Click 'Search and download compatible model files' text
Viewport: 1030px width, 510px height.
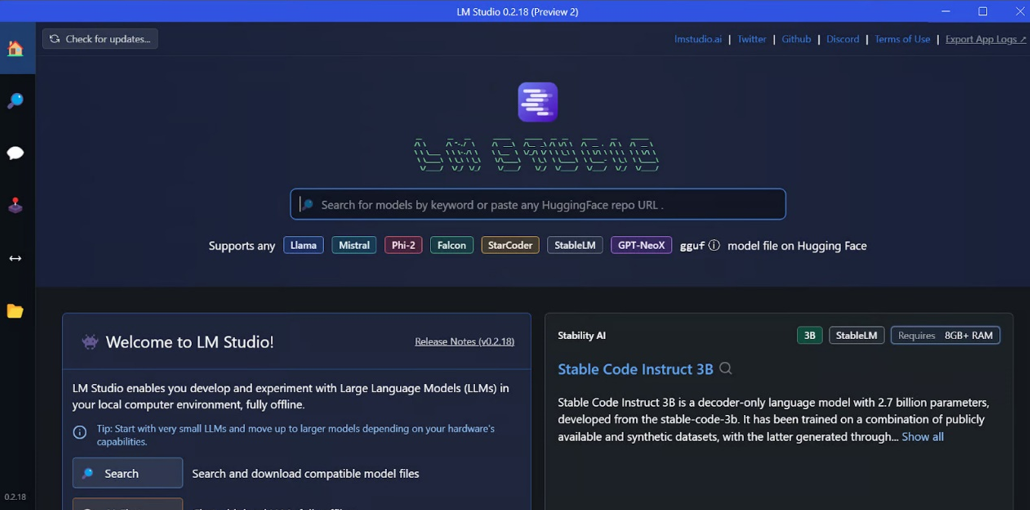[305, 474]
